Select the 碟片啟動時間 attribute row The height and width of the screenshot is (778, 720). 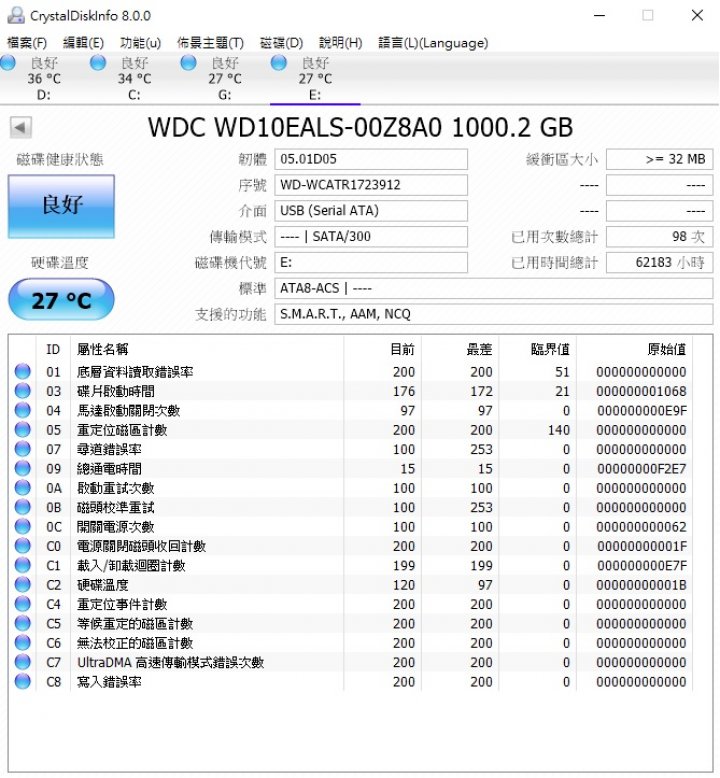351,391
